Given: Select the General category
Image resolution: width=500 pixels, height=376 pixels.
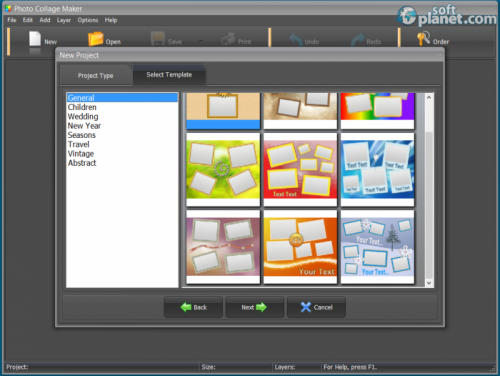Looking at the screenshot, I should (x=122, y=98).
